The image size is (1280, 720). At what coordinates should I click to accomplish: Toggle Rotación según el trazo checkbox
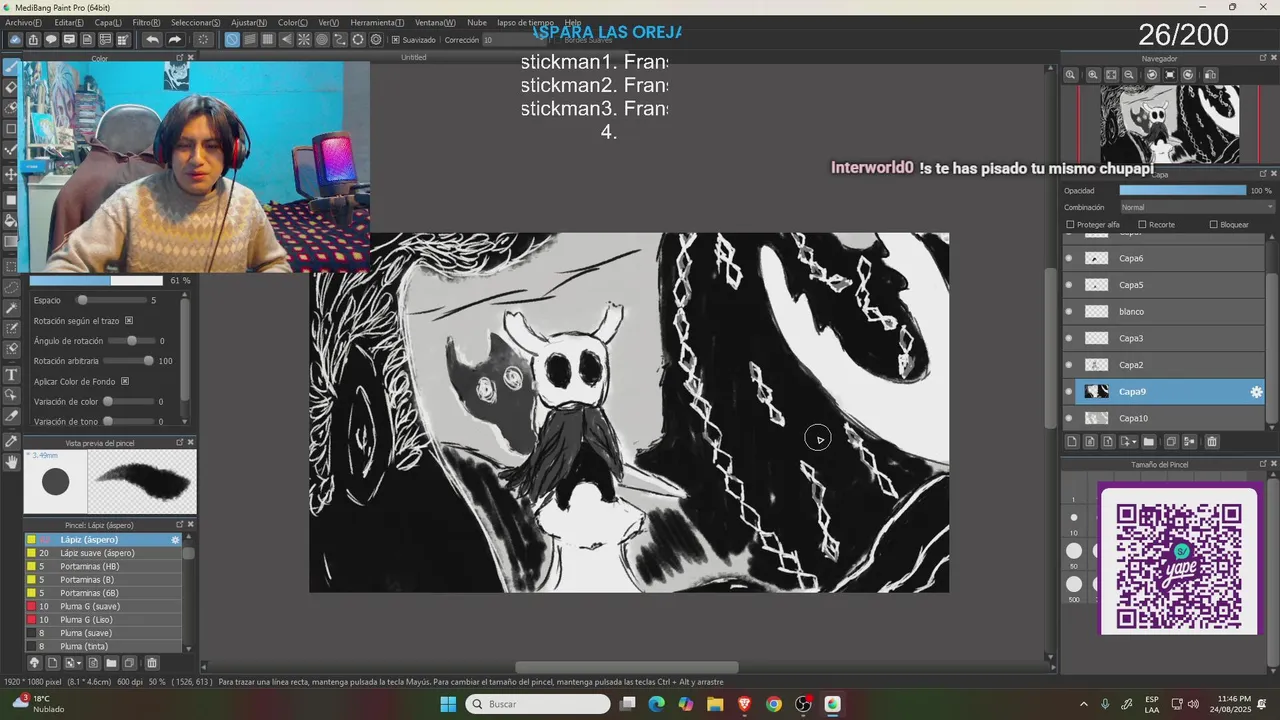coord(129,321)
